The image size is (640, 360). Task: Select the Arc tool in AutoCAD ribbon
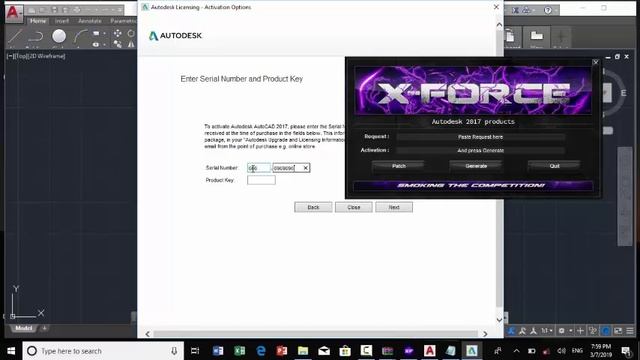80,36
